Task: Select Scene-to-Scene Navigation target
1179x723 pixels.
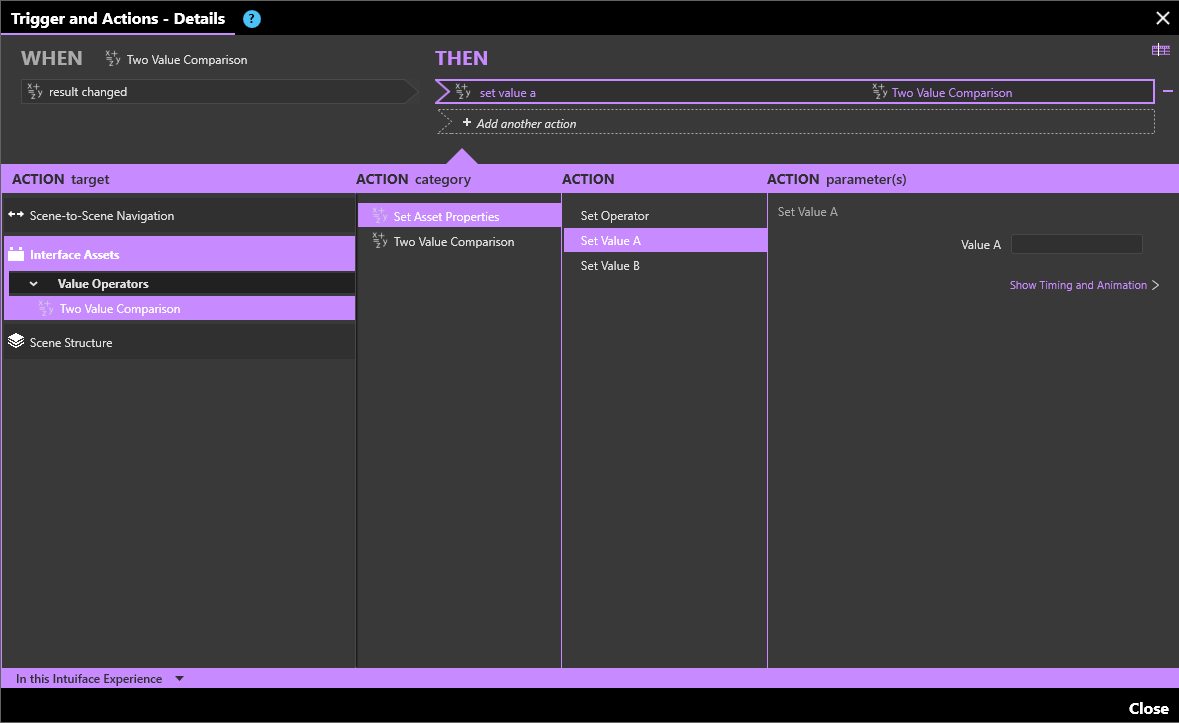Action: pos(179,216)
